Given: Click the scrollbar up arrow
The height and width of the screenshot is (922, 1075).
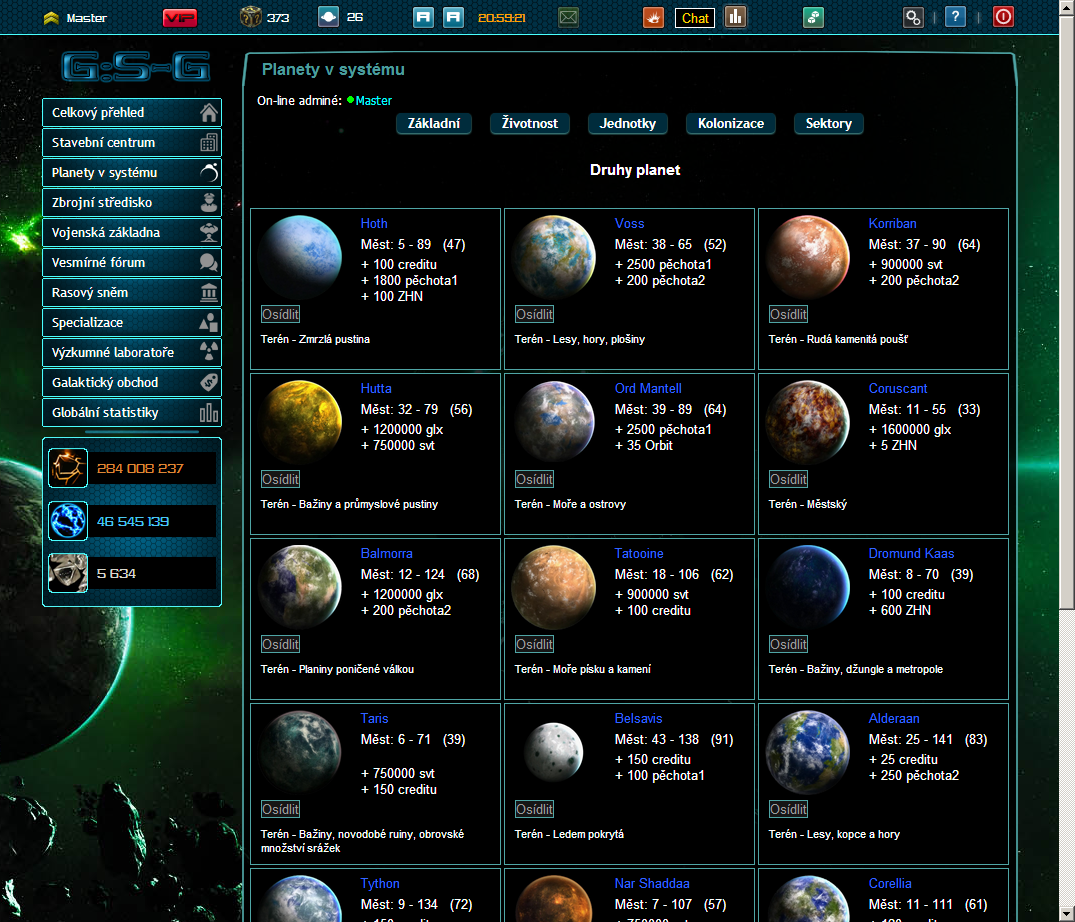Looking at the screenshot, I should pyautogui.click(x=1067, y=8).
